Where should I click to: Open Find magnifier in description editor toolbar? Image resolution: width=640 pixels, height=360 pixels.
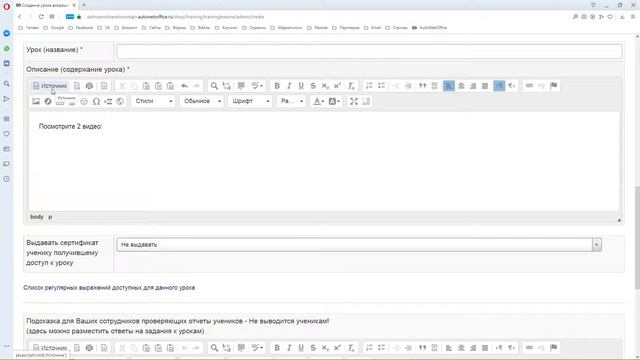(x=214, y=86)
